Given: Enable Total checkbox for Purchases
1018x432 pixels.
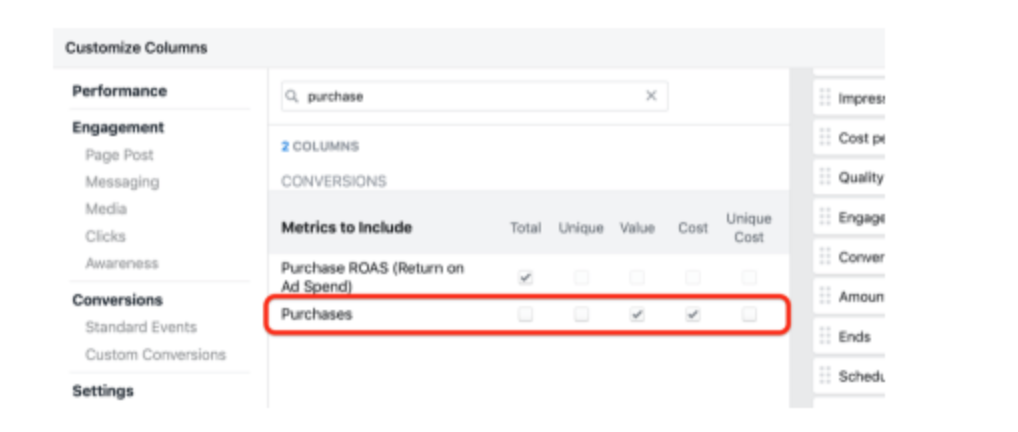Looking at the screenshot, I should (x=526, y=315).
